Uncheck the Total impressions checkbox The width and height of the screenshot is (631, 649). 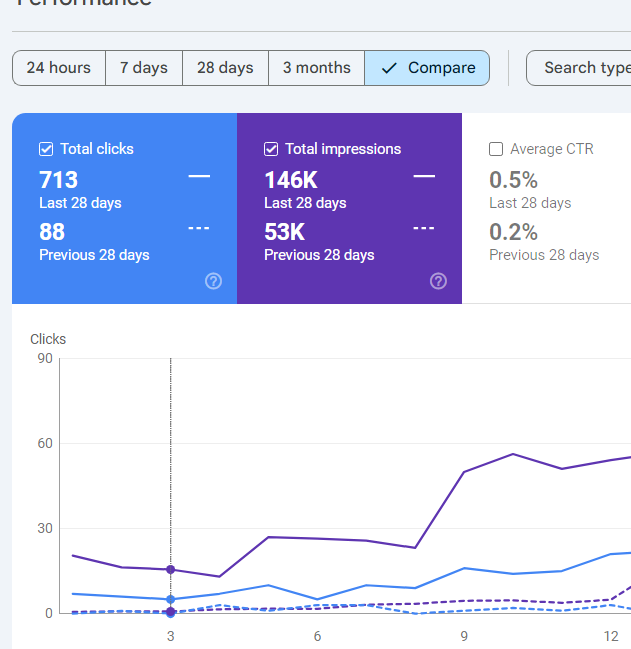pos(271,149)
